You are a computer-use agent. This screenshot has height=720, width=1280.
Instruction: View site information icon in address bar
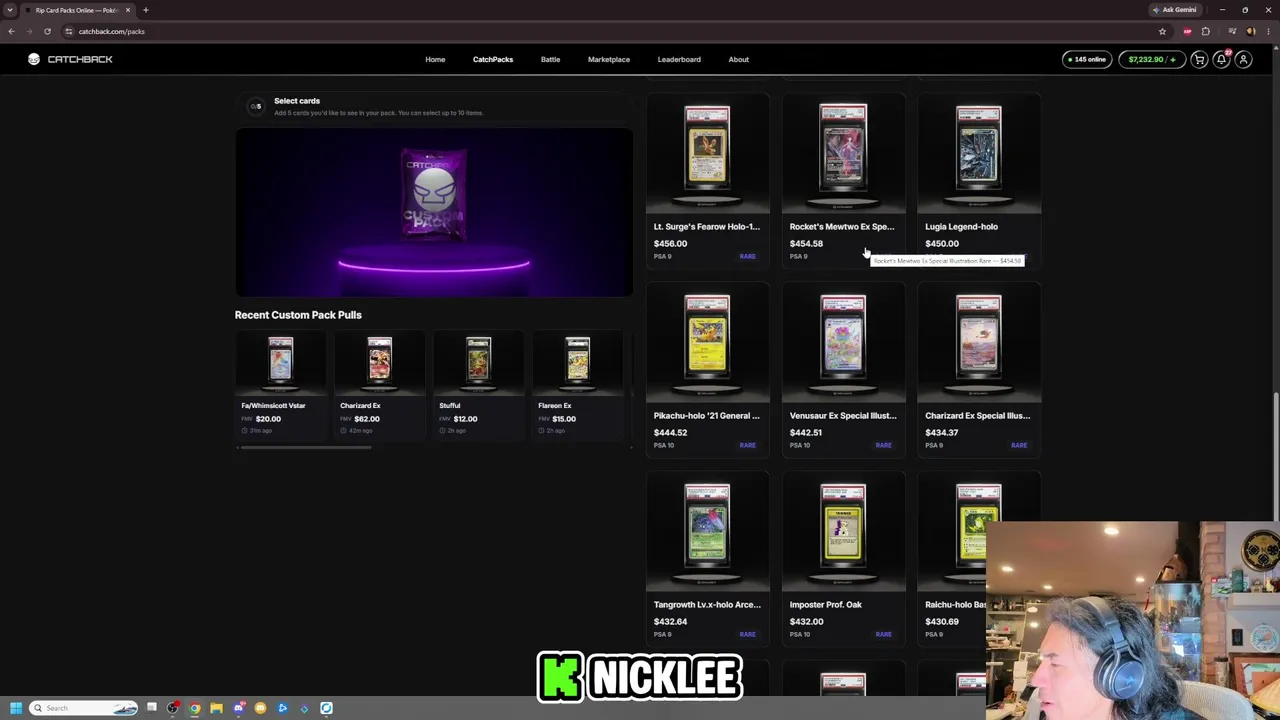[70, 31]
